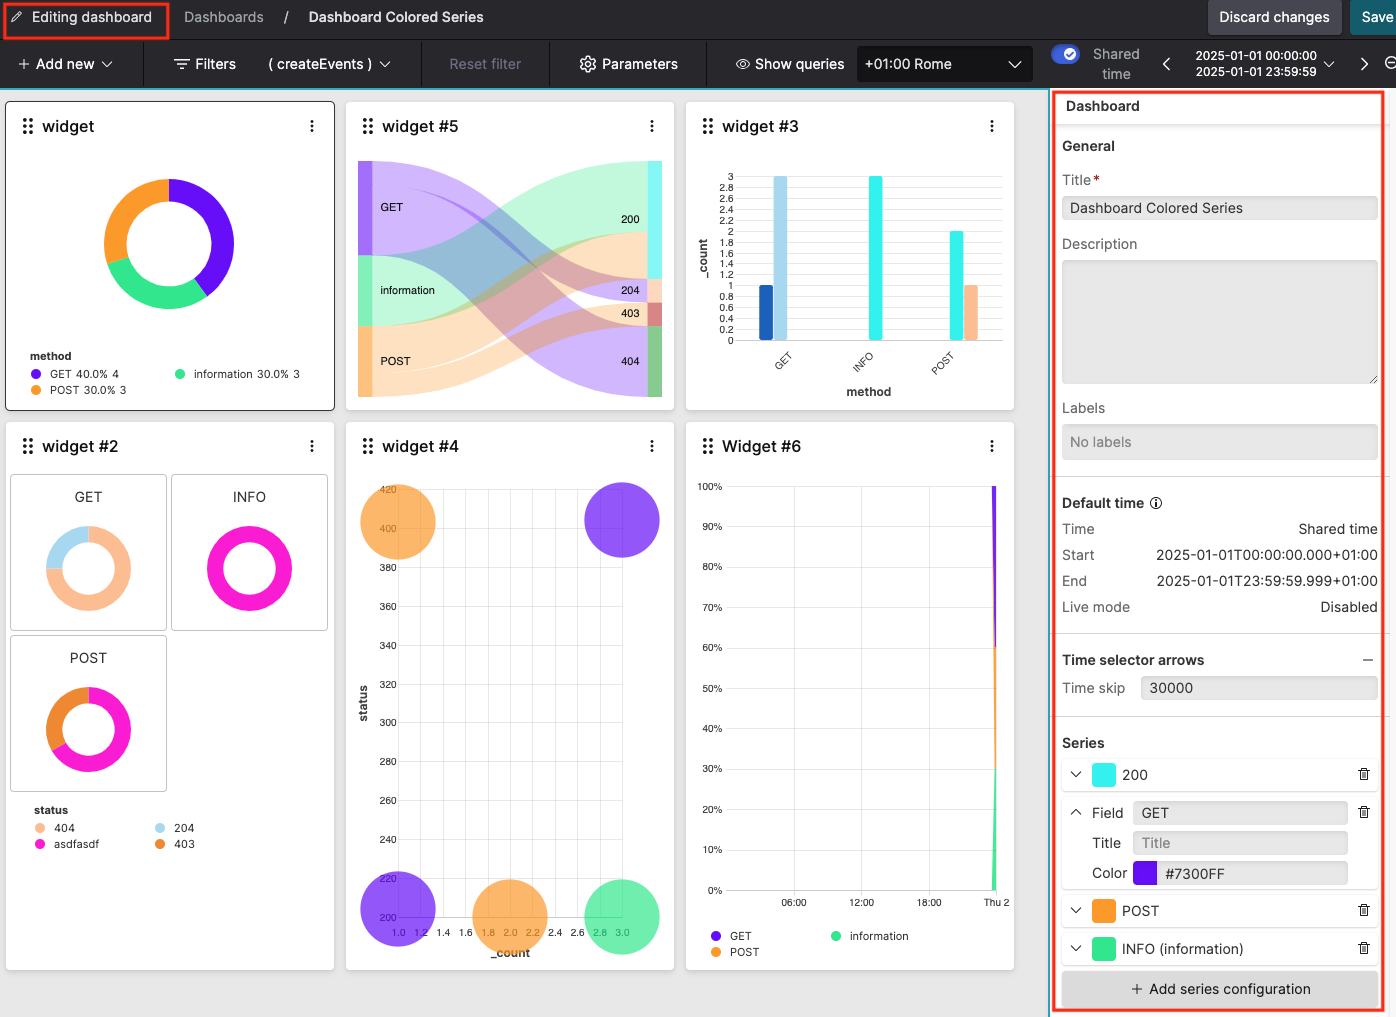
Task: Toggle 204 status legend in widget #2
Action: tap(175, 828)
